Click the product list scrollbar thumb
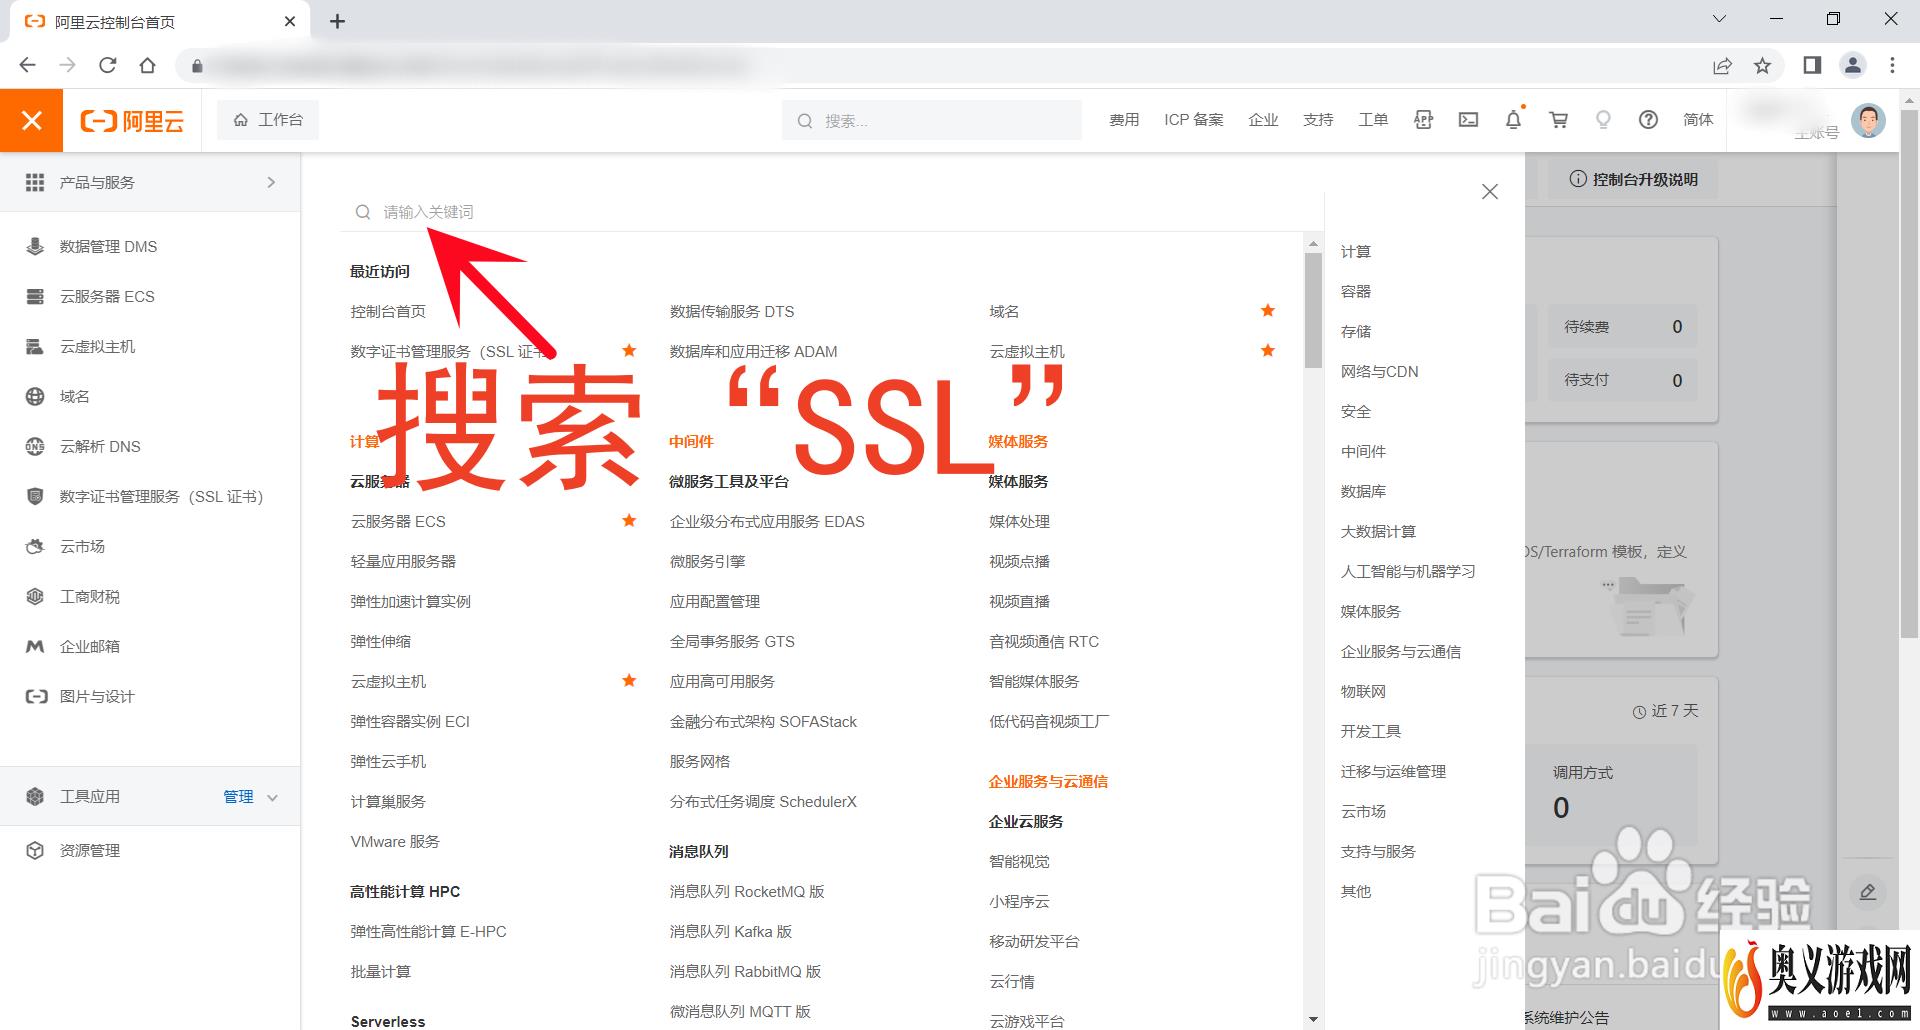1920x1030 pixels. [1313, 310]
